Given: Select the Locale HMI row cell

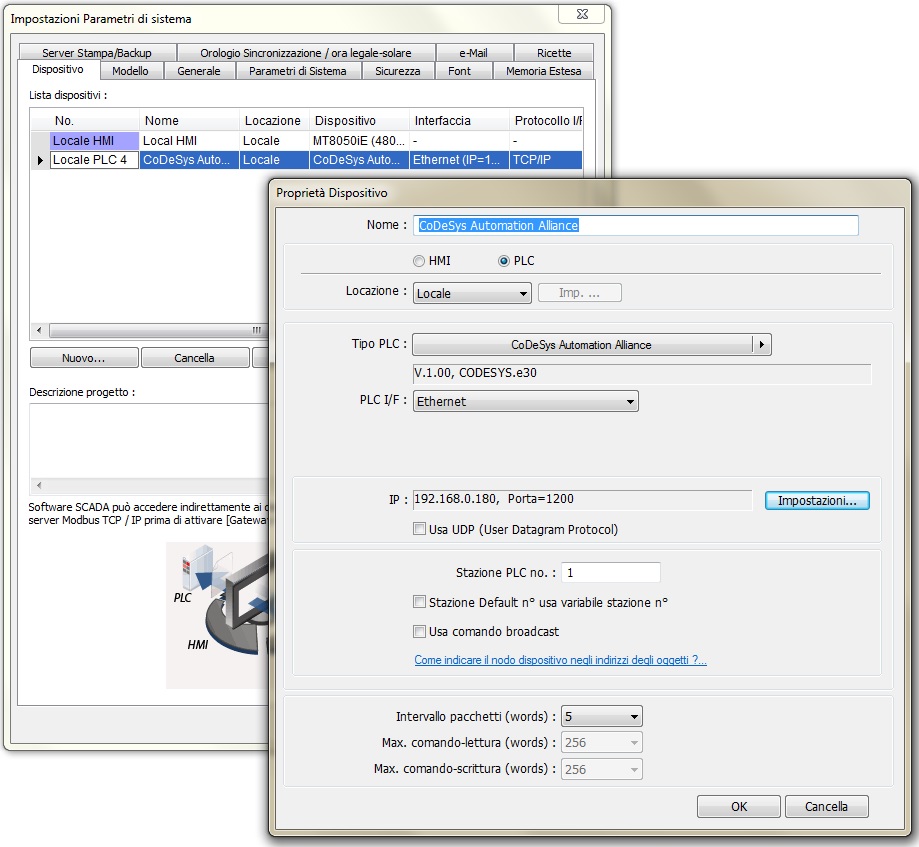Looking at the screenshot, I should tap(94, 141).
